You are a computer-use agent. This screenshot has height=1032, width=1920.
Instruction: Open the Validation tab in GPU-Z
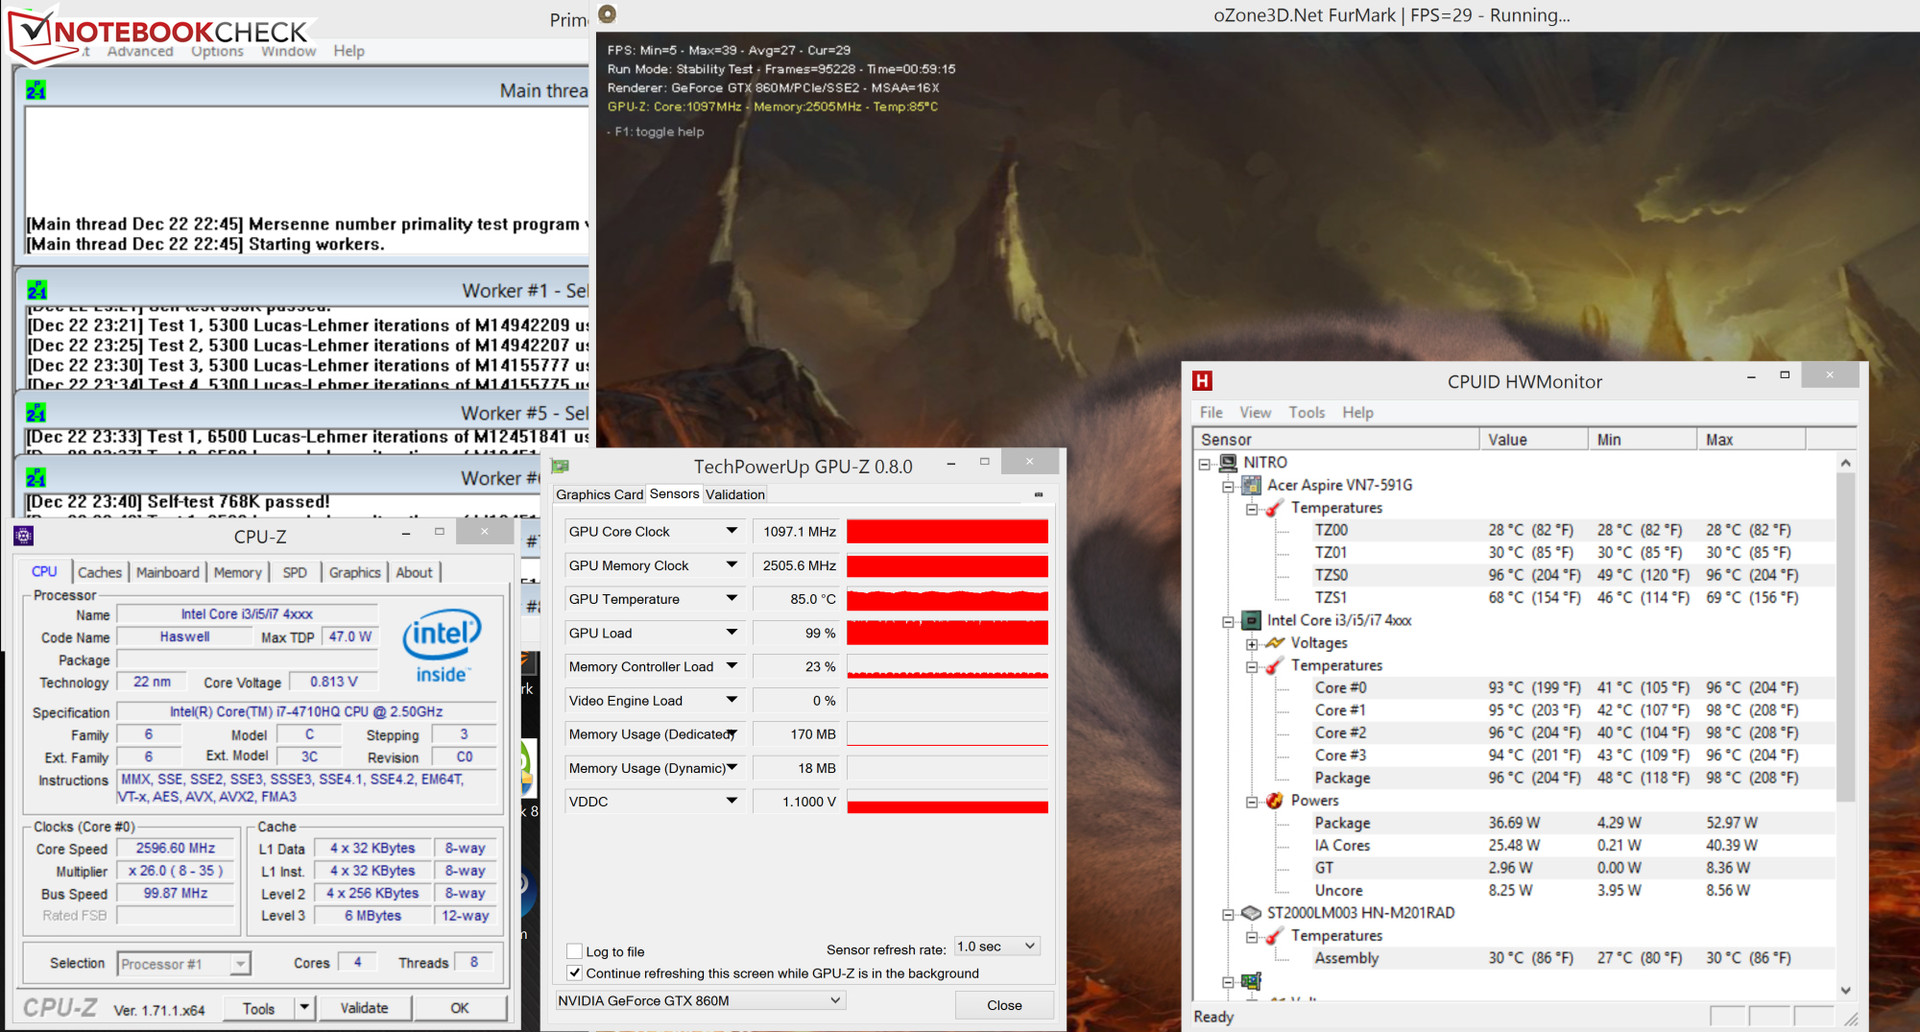[x=735, y=494]
